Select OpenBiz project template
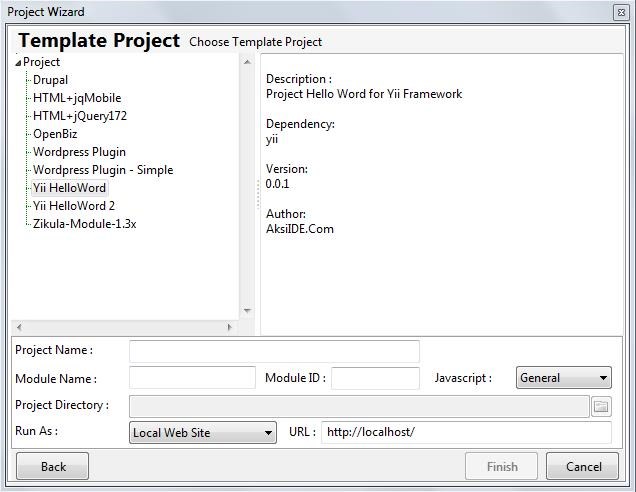This screenshot has width=636, height=492. 55,134
